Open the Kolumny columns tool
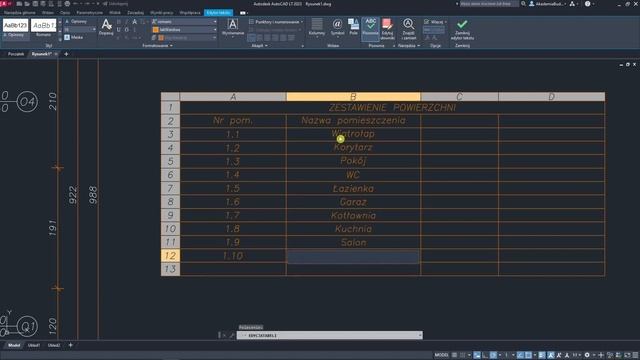Image resolution: width=640 pixels, height=360 pixels. [317, 28]
